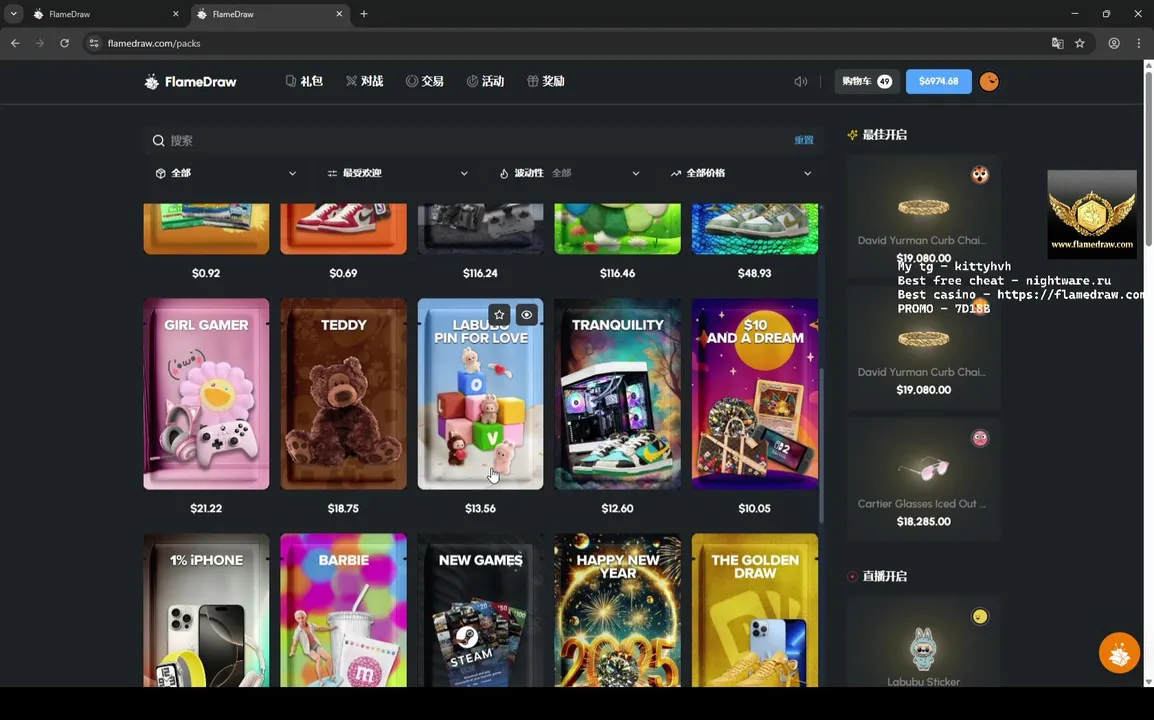Expand the 波动性 volatility dropdown
Viewport: 1154px width, 720px height.
pyautogui.click(x=569, y=173)
